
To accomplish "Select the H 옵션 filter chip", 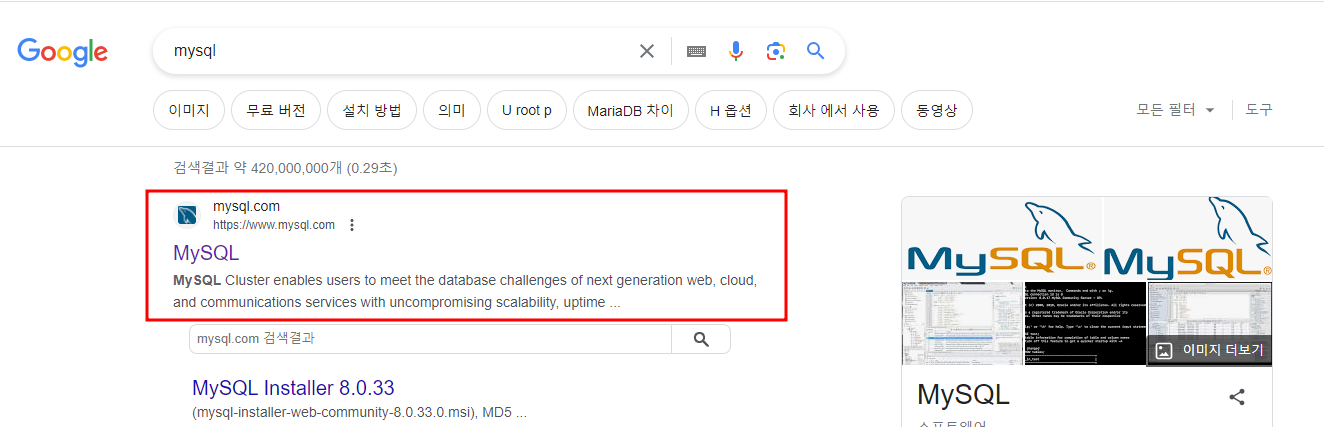I will (x=731, y=110).
